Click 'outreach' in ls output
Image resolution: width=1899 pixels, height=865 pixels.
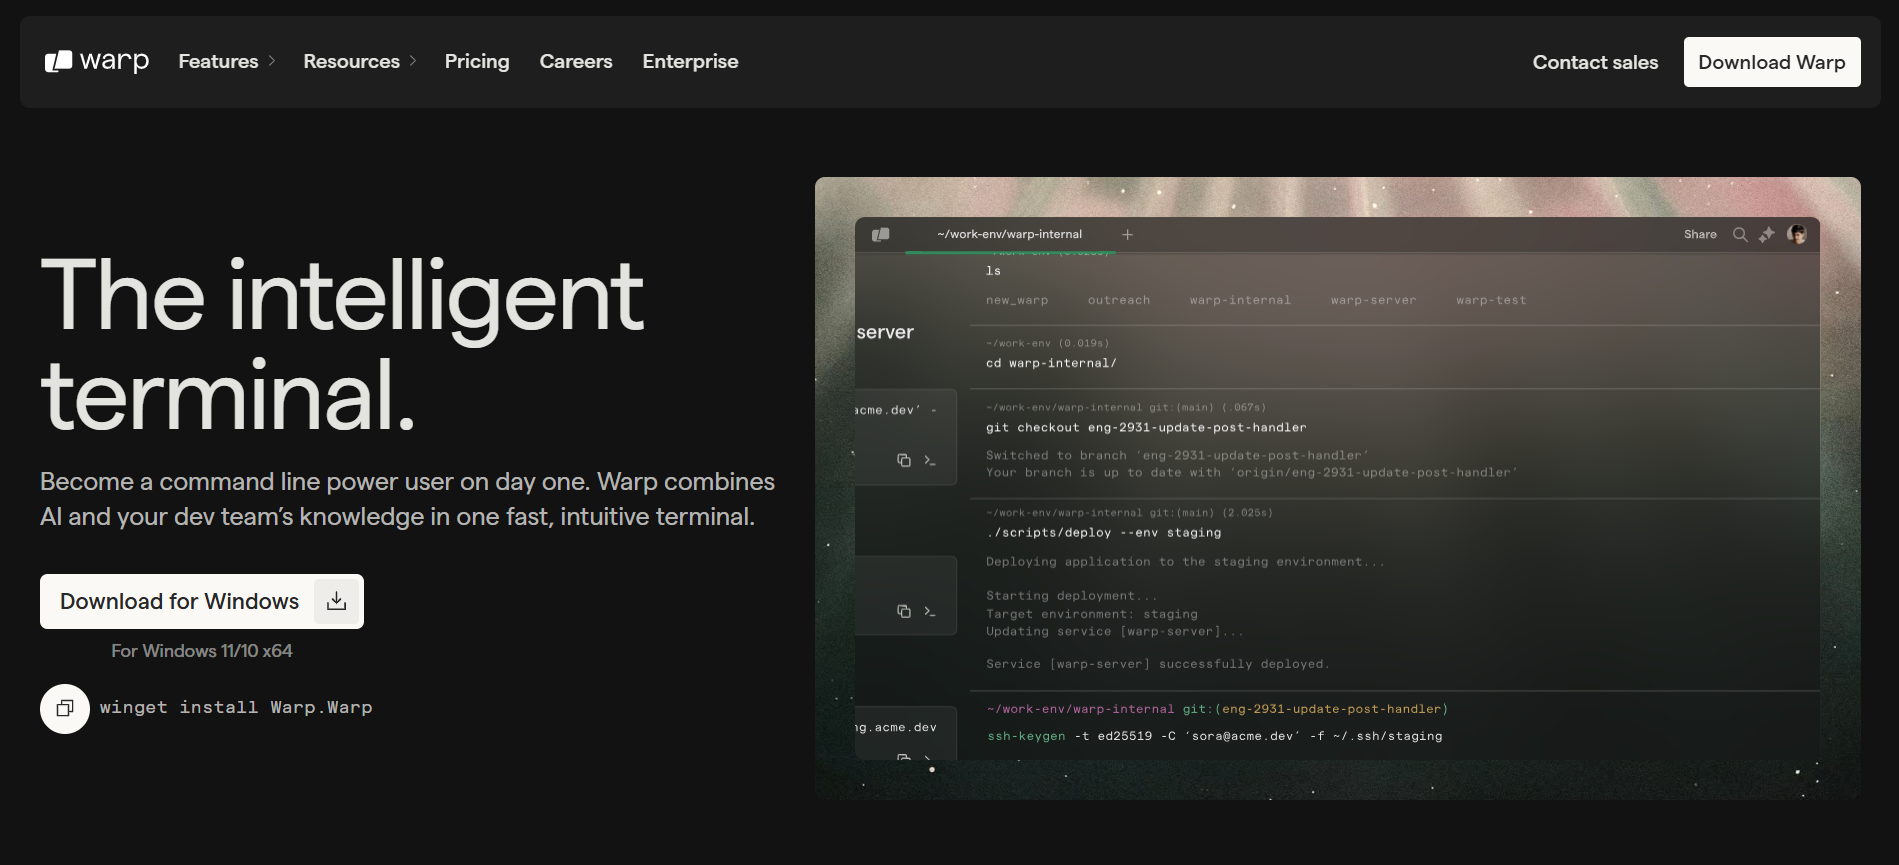(x=1119, y=300)
